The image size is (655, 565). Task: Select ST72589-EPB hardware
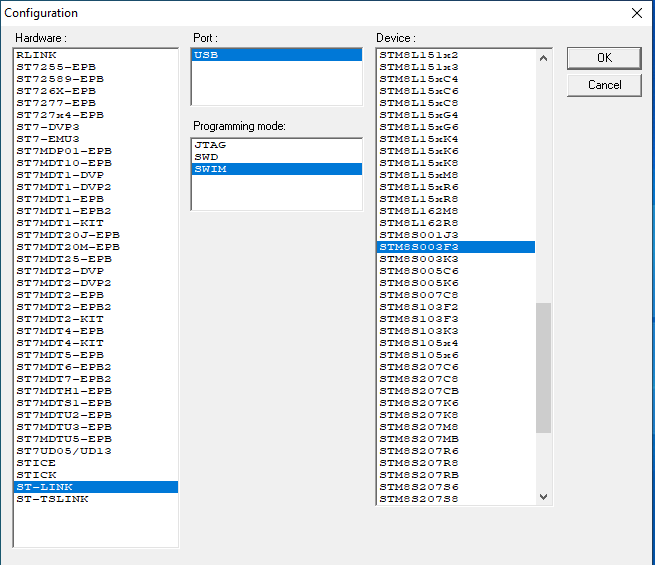[96, 79]
